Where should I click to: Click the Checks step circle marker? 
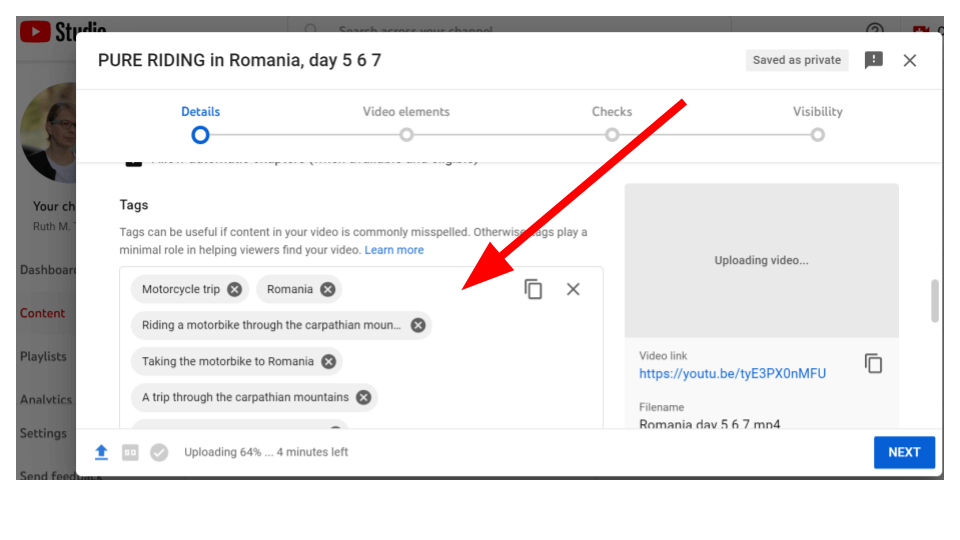coord(612,135)
